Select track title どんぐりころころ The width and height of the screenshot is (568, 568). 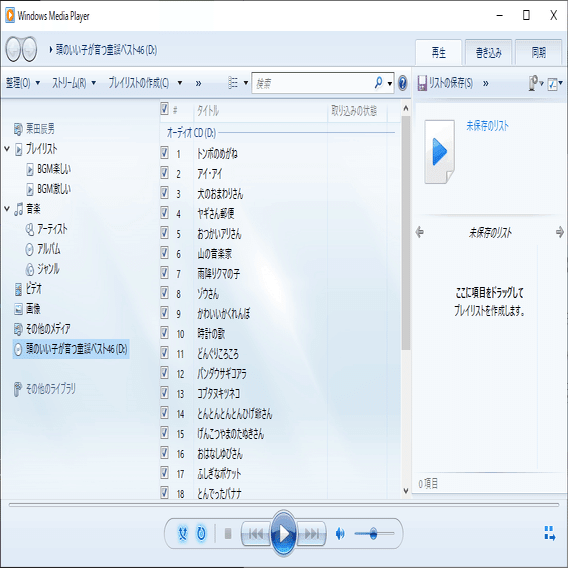coord(218,354)
